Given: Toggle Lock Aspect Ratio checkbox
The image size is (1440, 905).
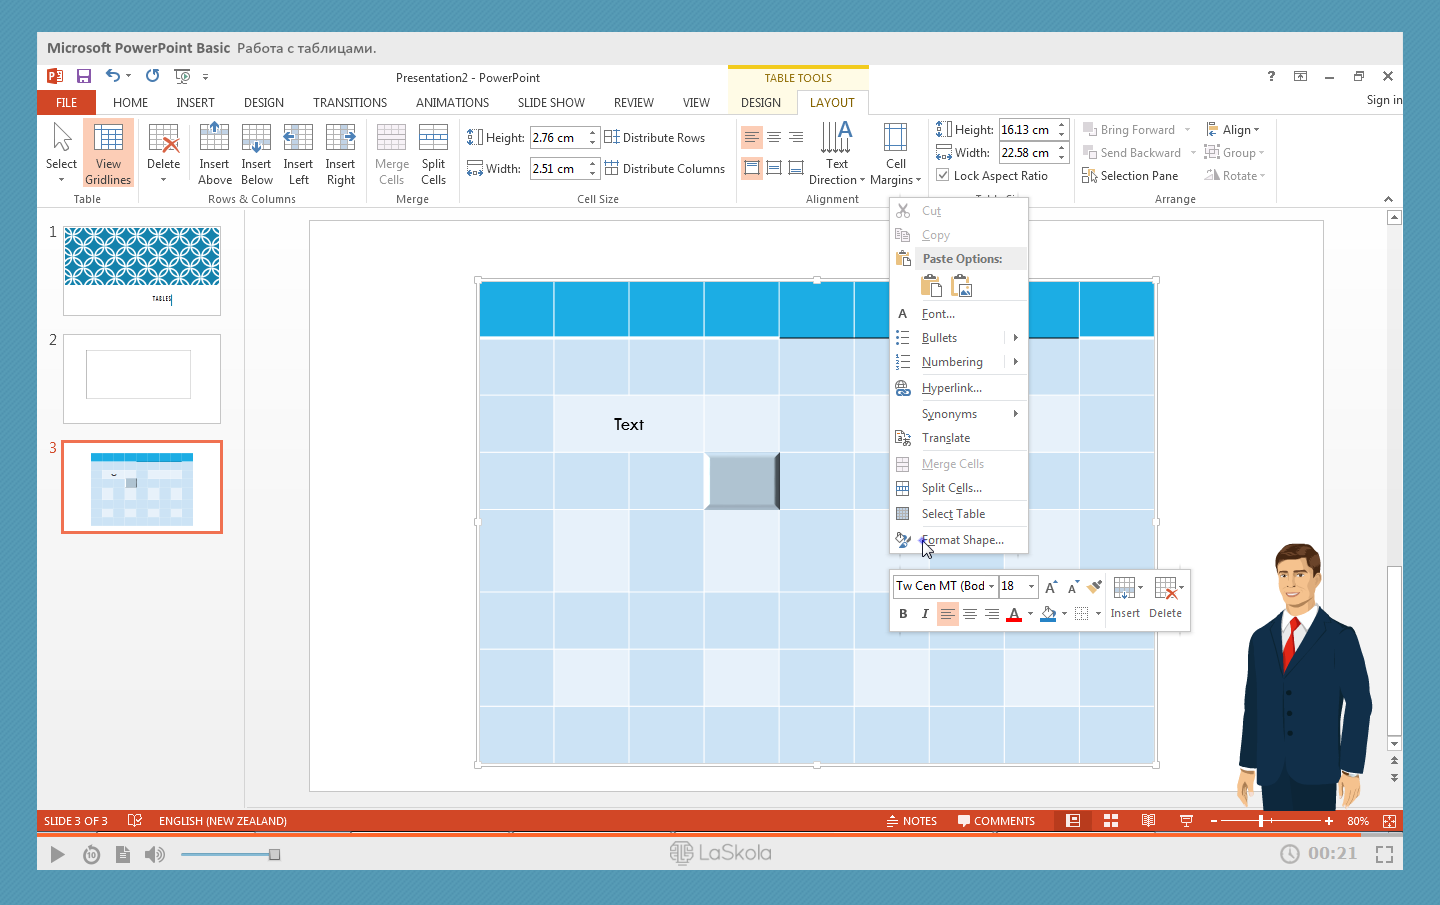Looking at the screenshot, I should pyautogui.click(x=943, y=176).
